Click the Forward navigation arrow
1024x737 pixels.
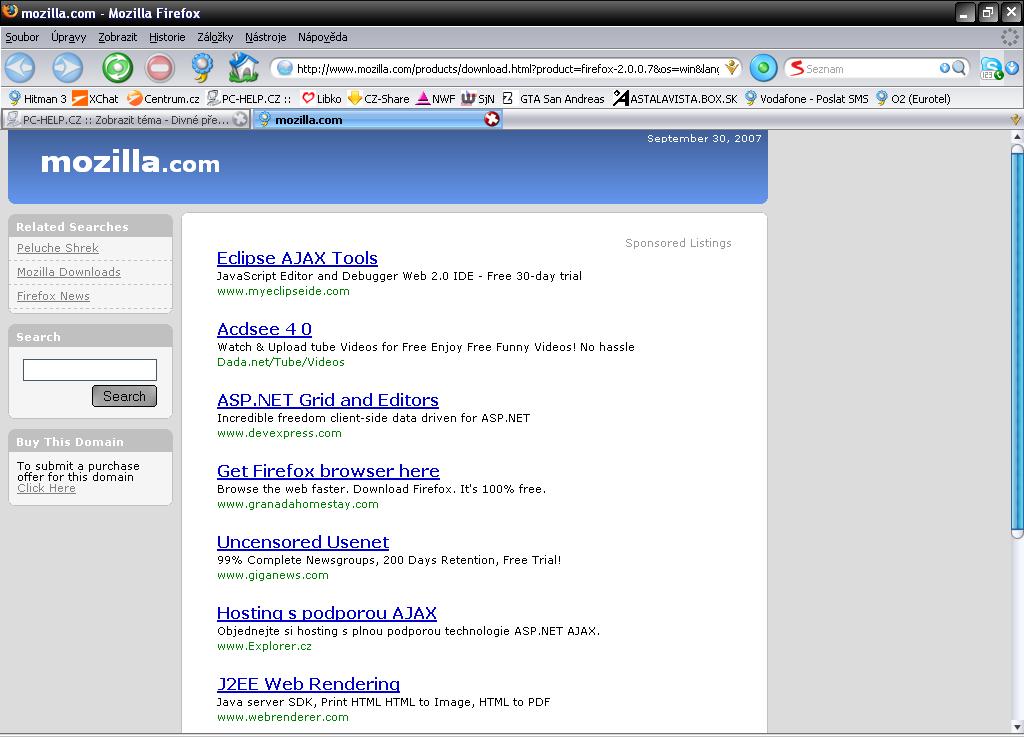tap(67, 68)
